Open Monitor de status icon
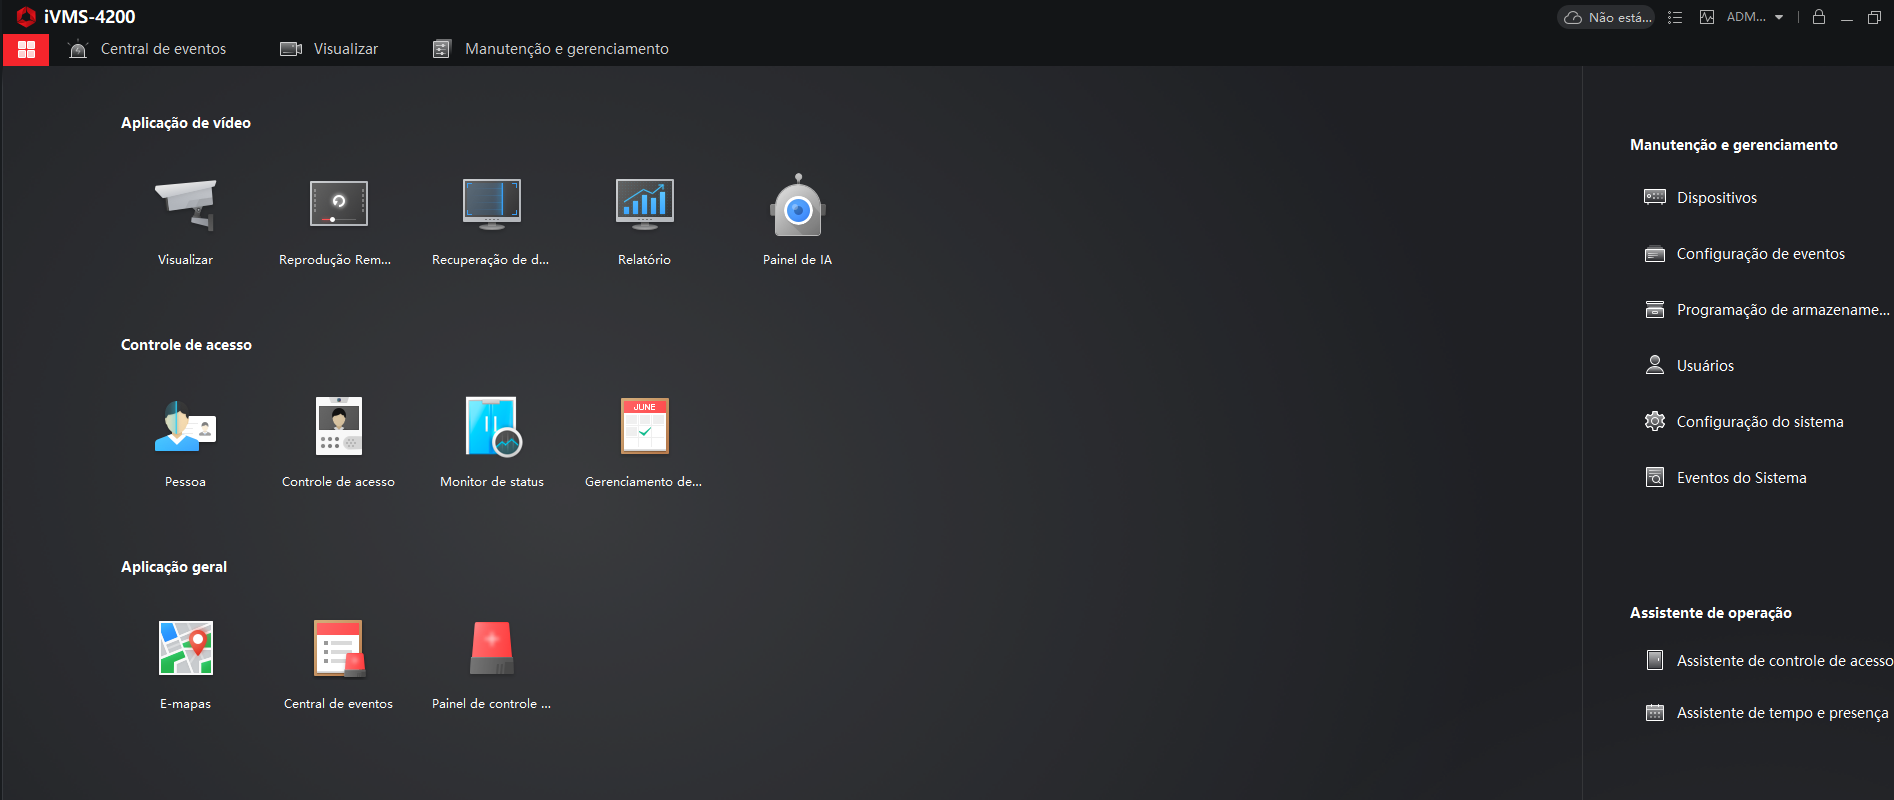This screenshot has width=1894, height=800. [x=493, y=427]
